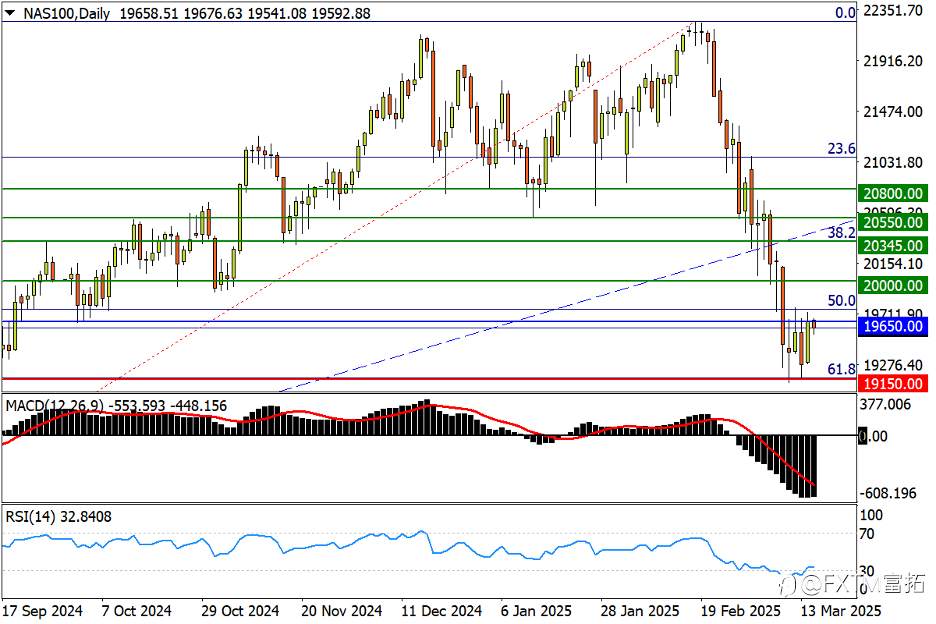Viewport: 936px width, 624px height.
Task: Click the 20 Nov 2024 date label
Action: [x=341, y=611]
